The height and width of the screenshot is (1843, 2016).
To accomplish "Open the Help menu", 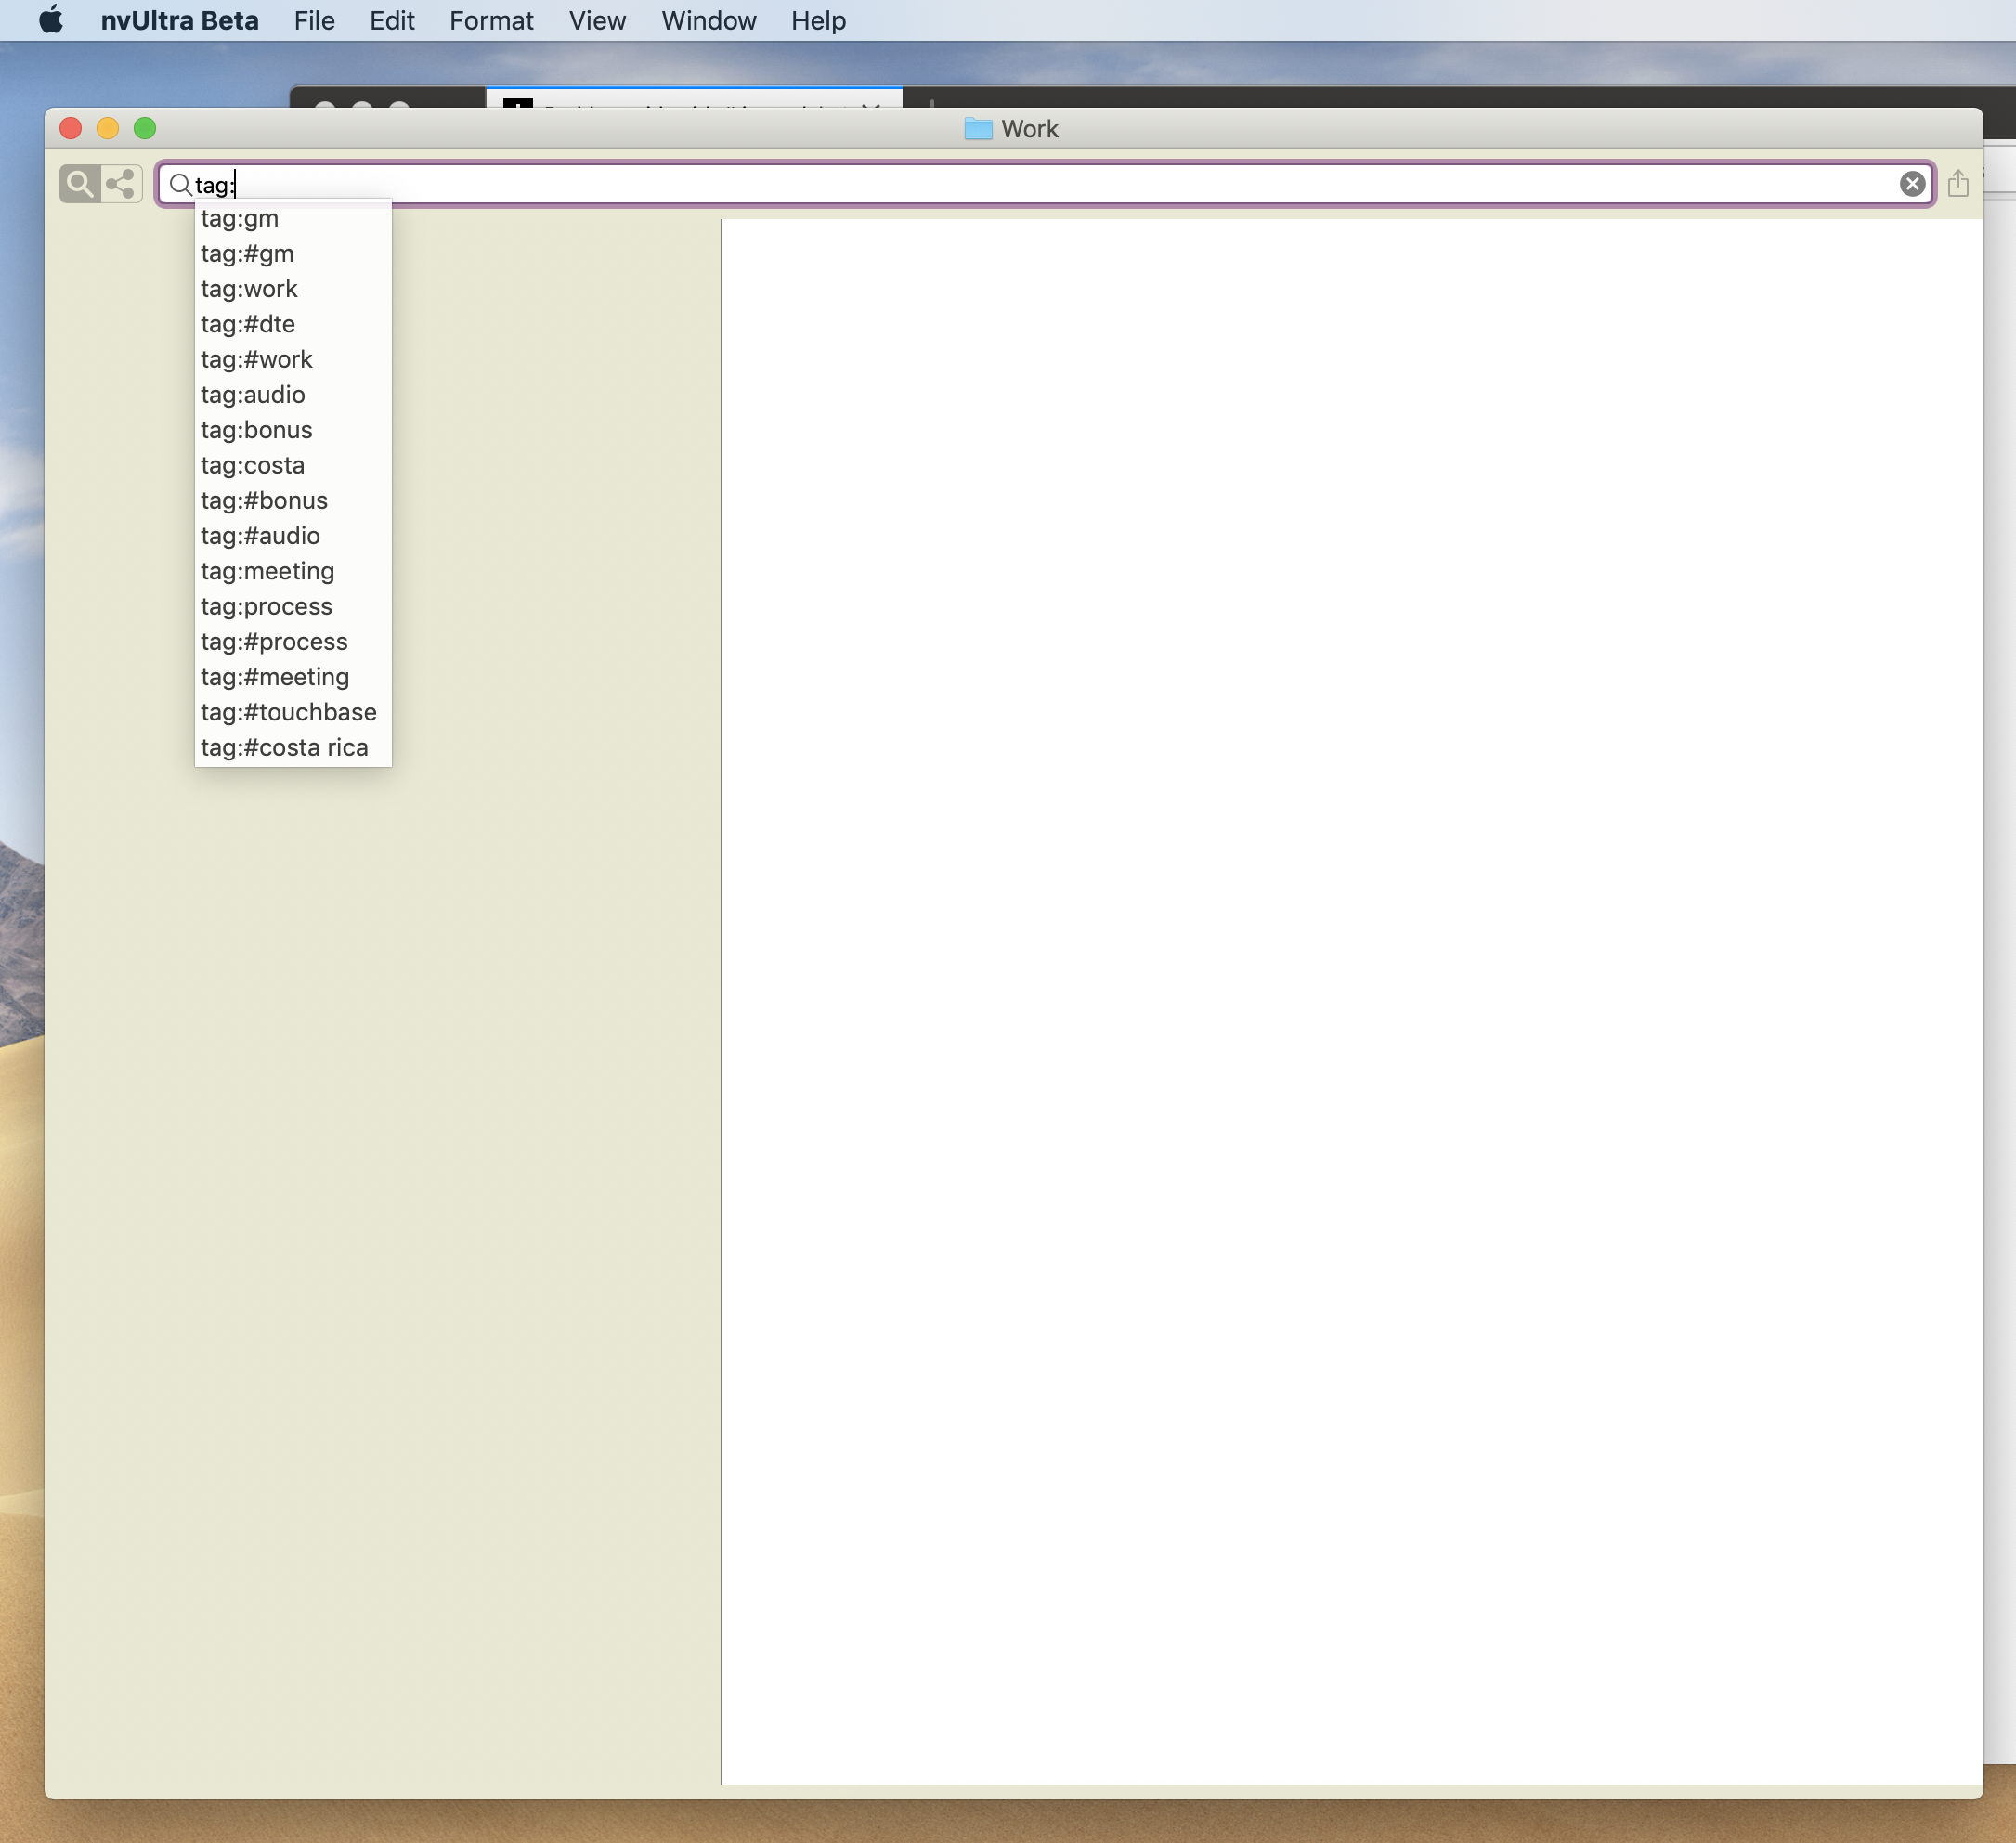I will 818,20.
